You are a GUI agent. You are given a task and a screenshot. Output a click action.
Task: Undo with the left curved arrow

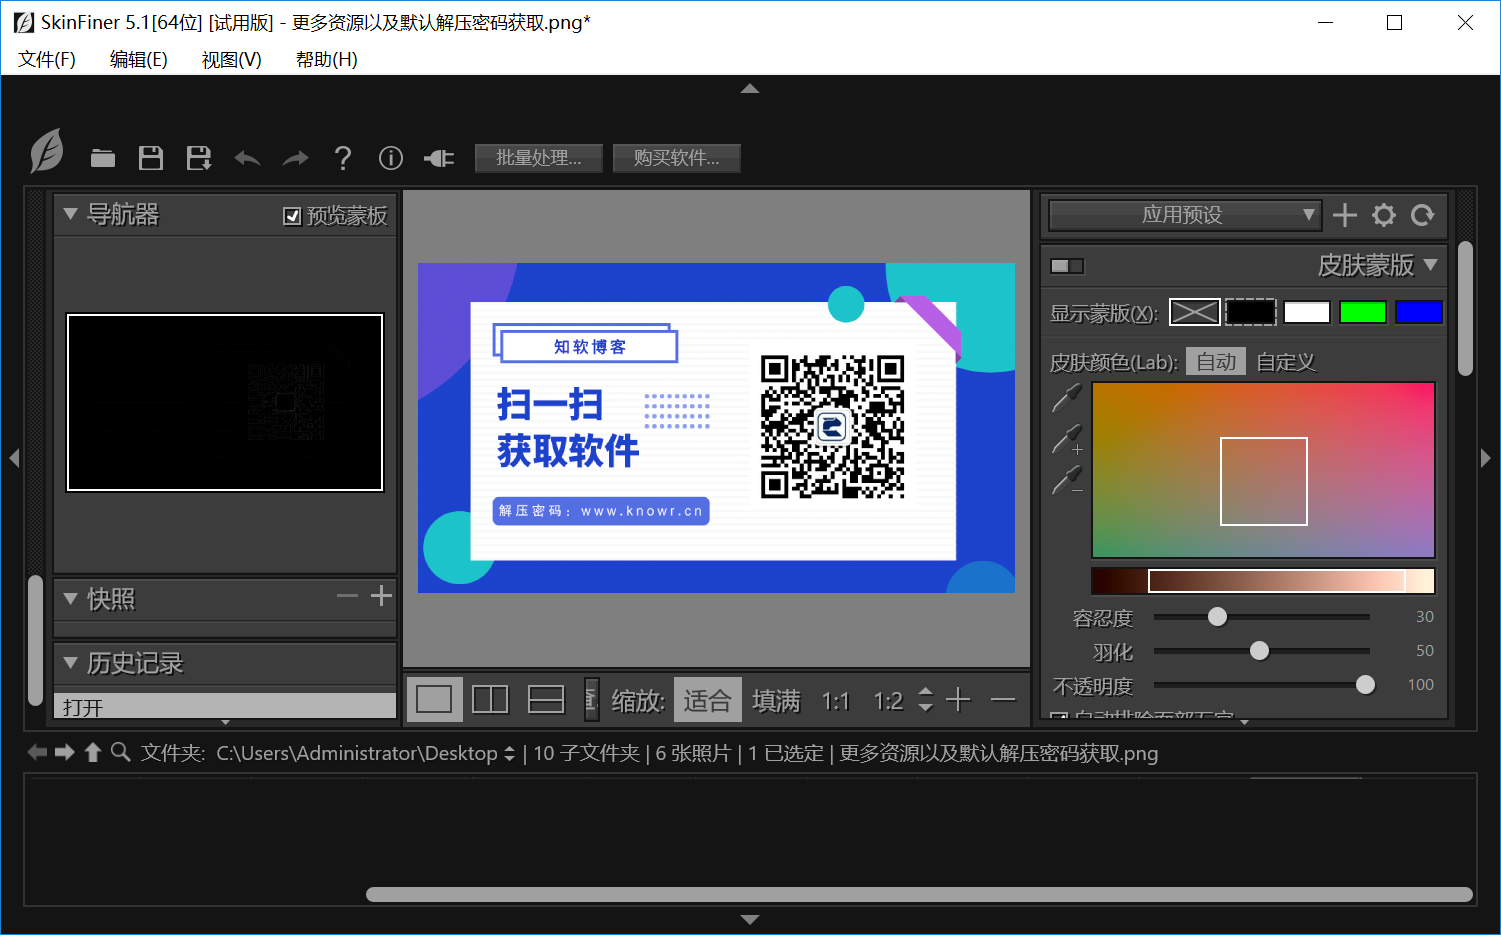pos(247,158)
